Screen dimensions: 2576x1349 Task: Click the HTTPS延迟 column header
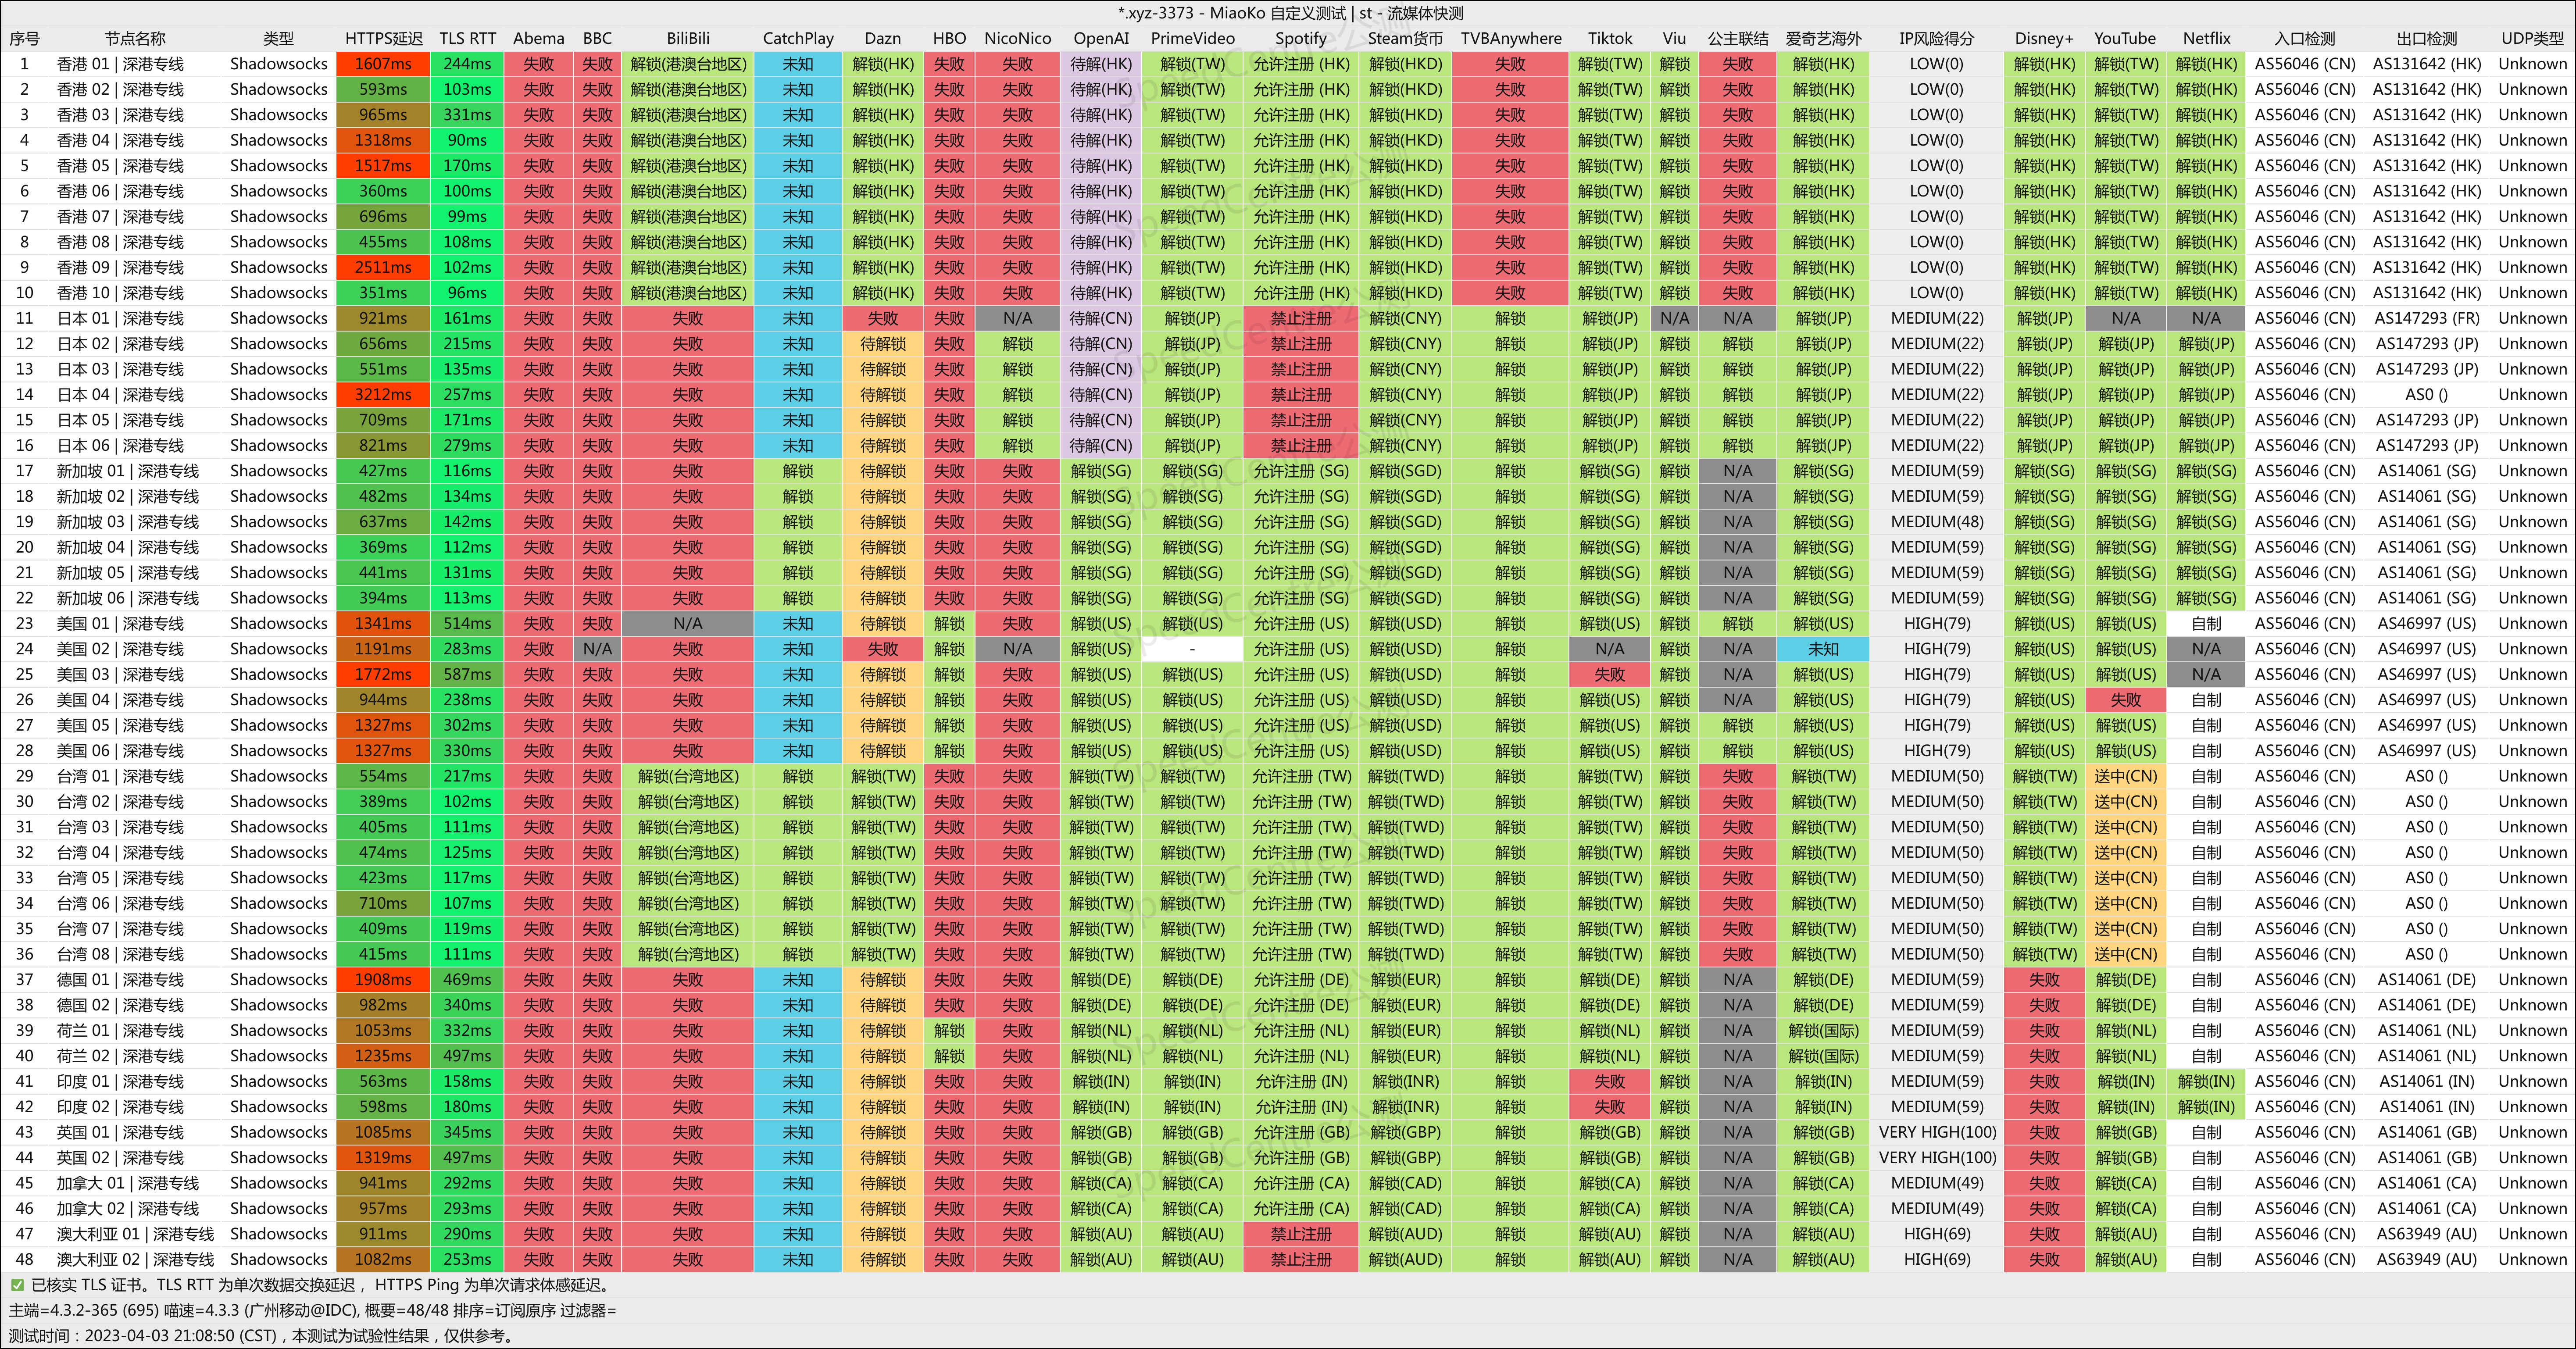click(383, 38)
